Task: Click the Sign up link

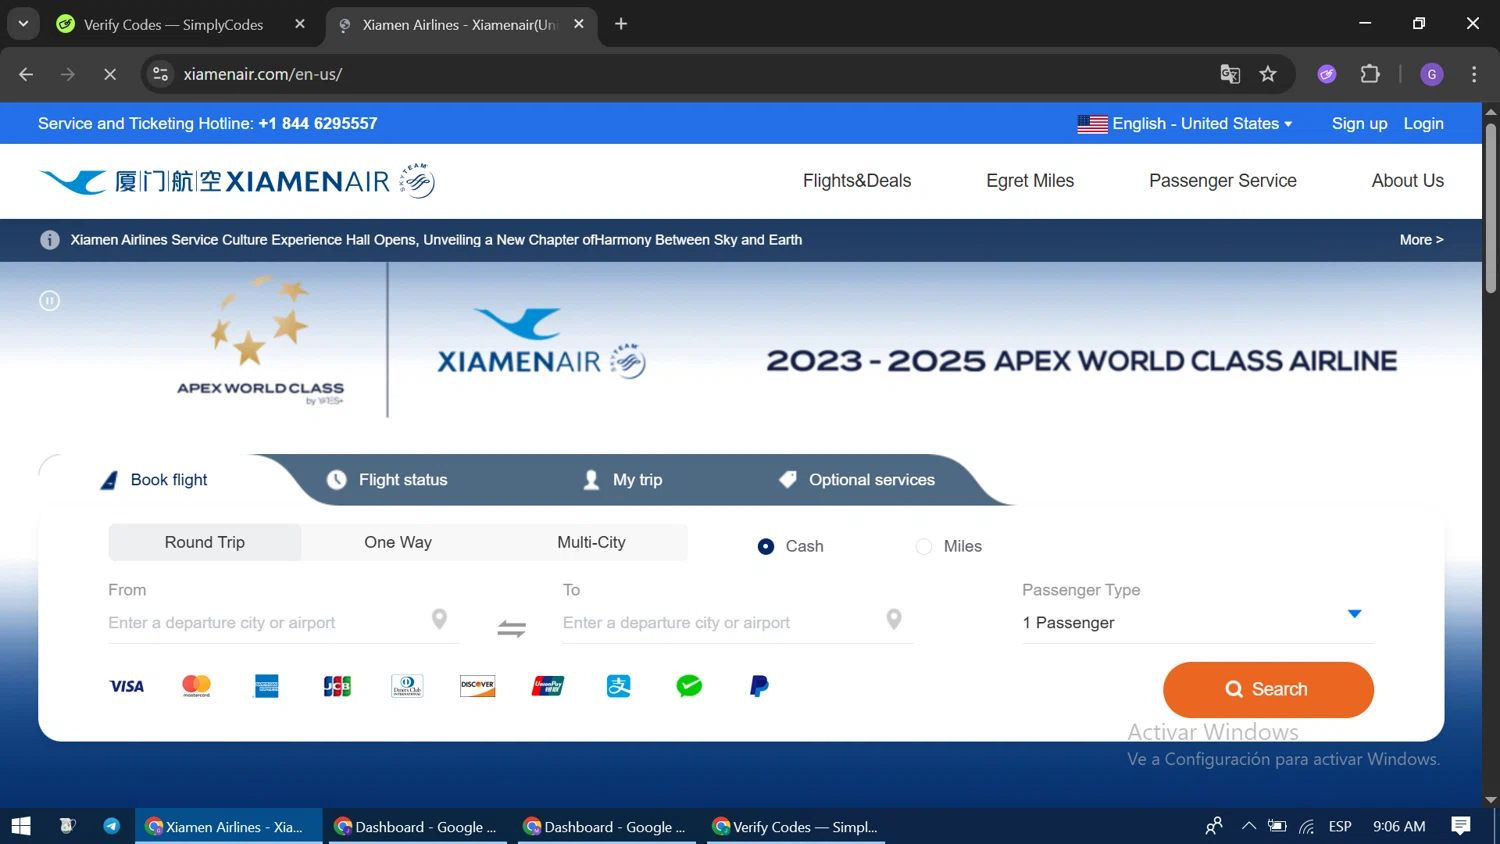Action: (x=1360, y=124)
